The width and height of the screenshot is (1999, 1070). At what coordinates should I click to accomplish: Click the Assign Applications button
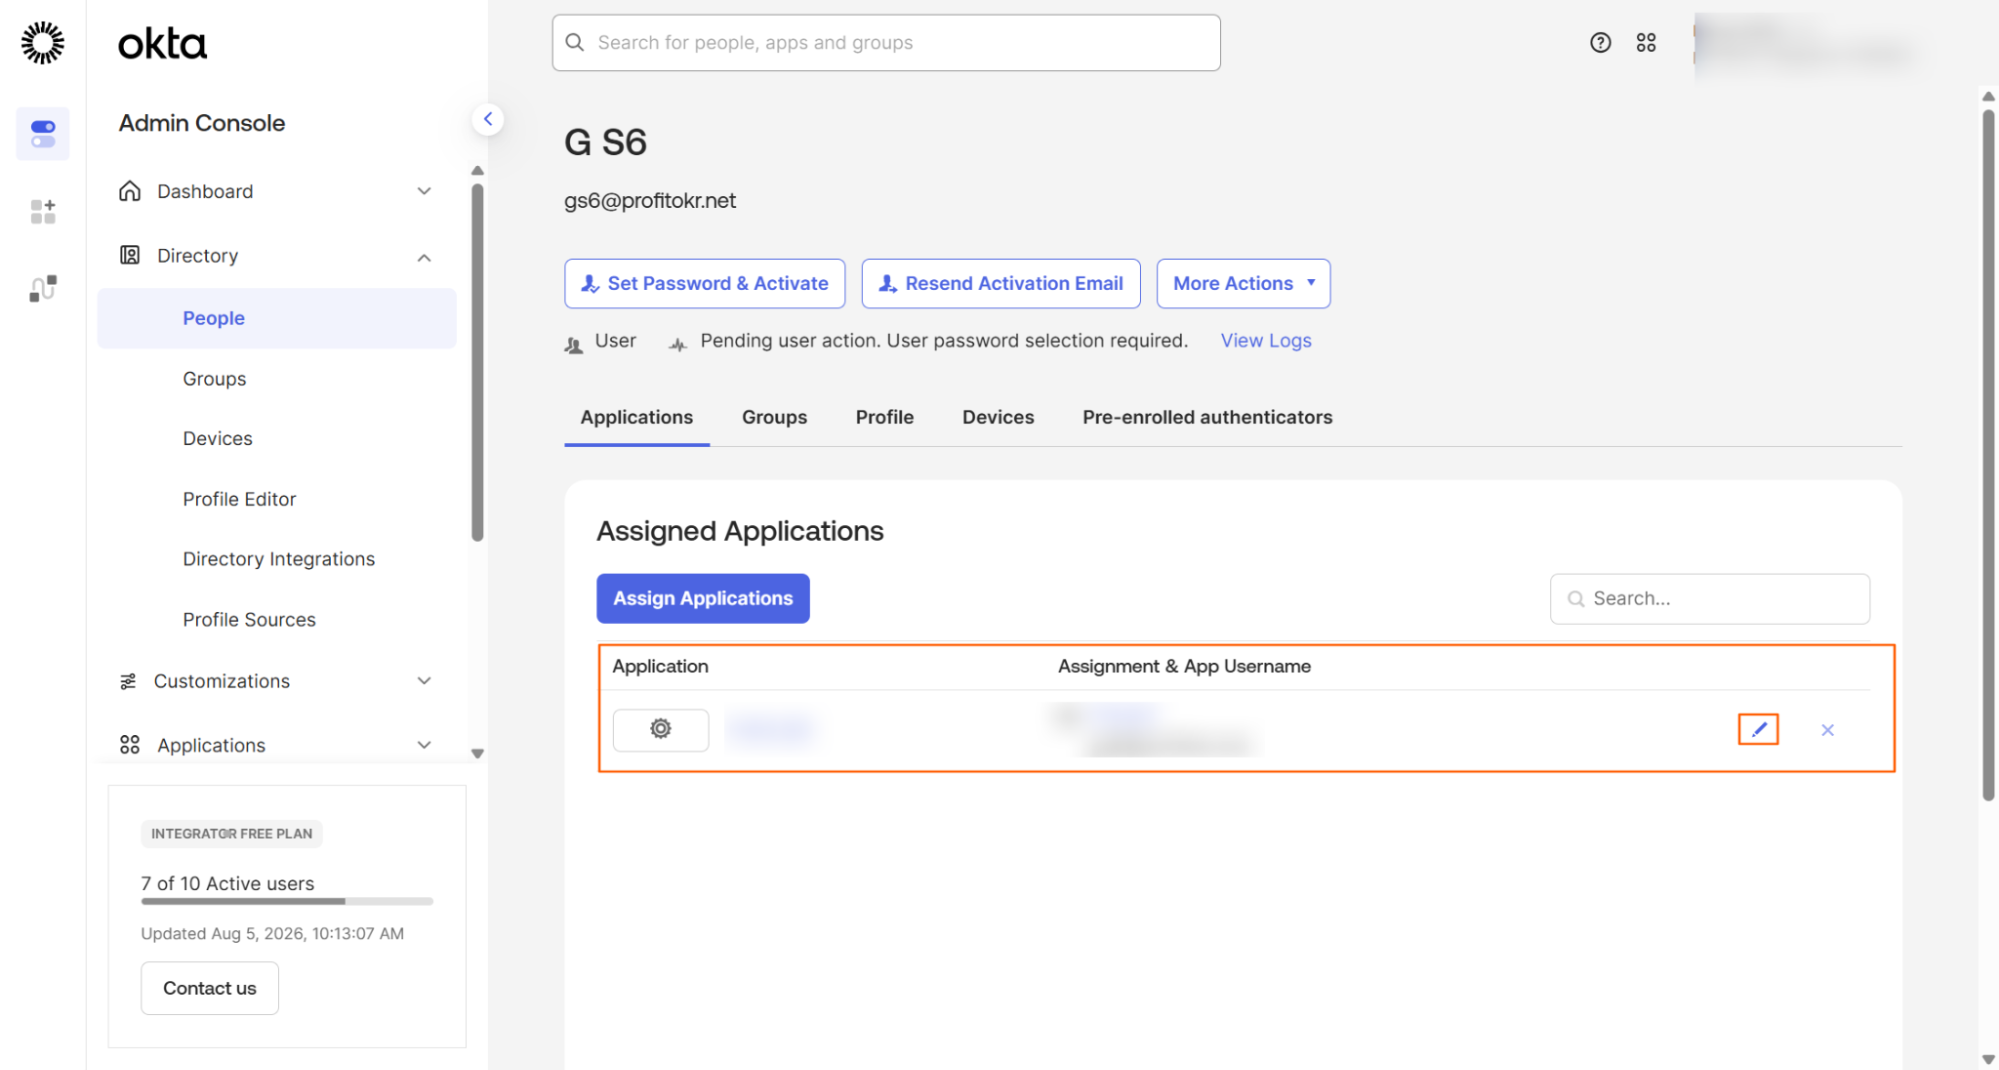(x=703, y=598)
